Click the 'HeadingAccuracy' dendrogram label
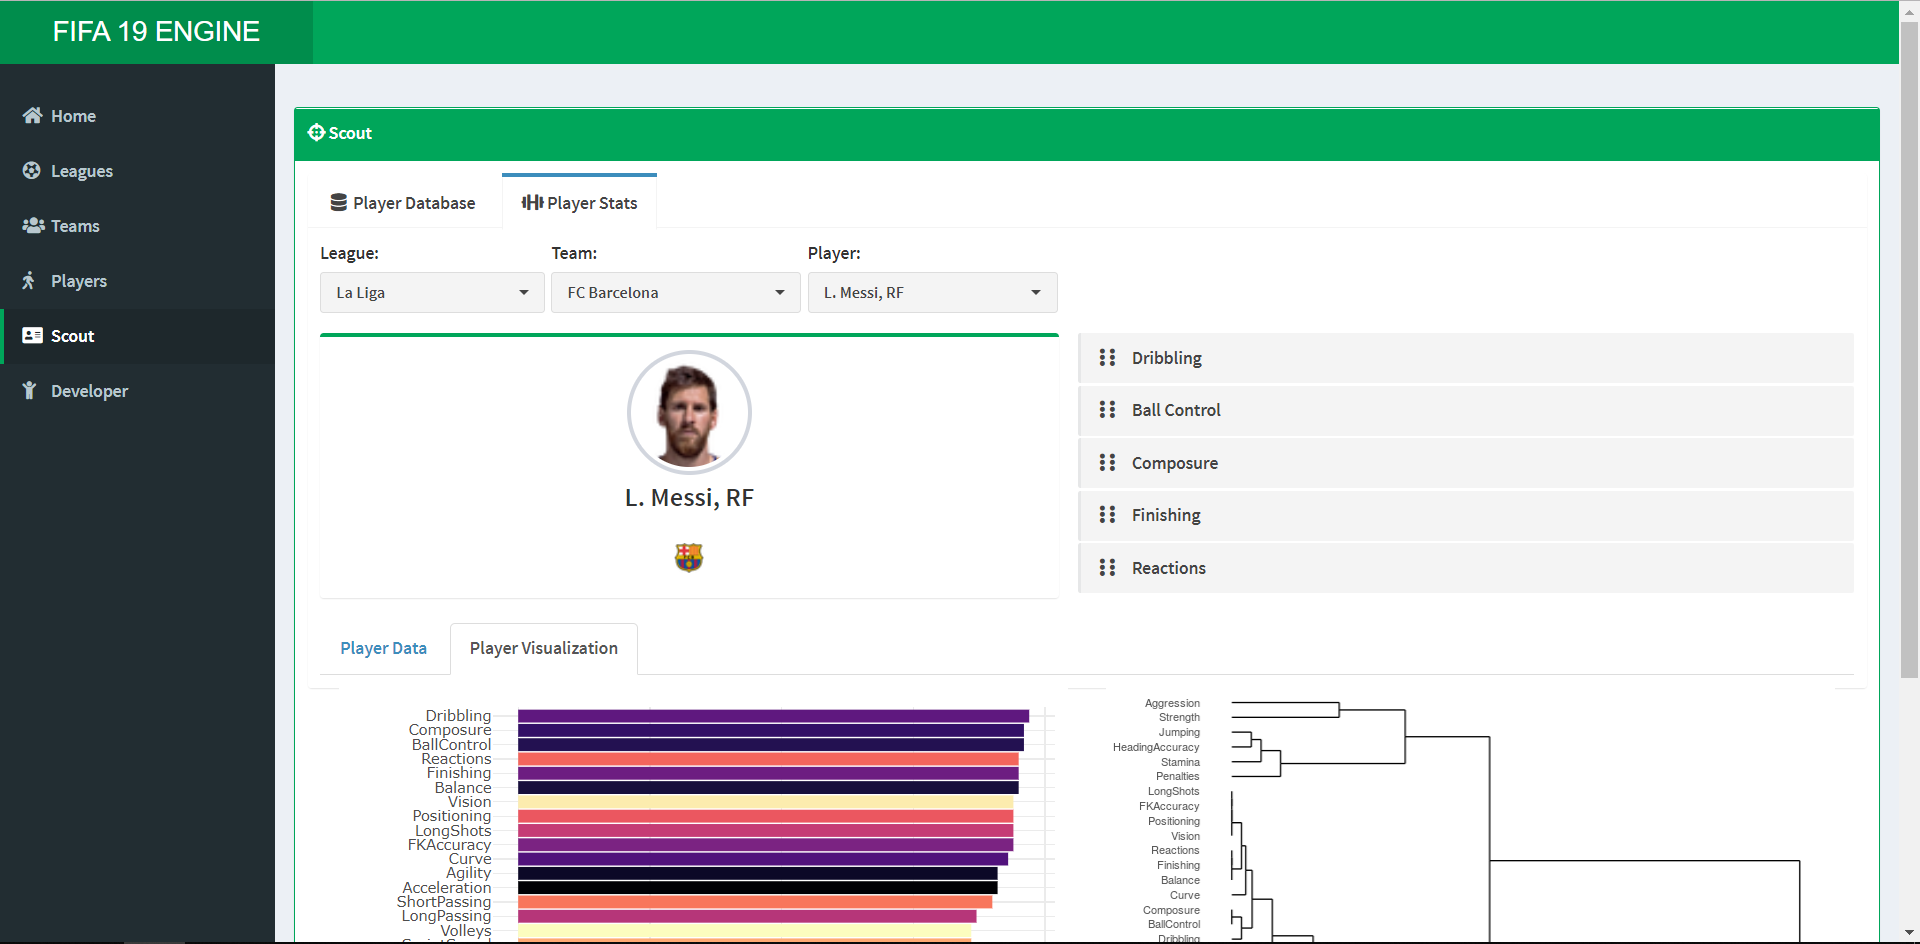Screen dimensions: 1920x944 click(1156, 747)
